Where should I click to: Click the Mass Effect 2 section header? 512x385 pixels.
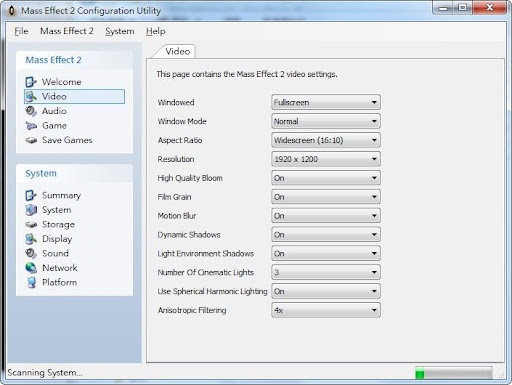point(53,60)
